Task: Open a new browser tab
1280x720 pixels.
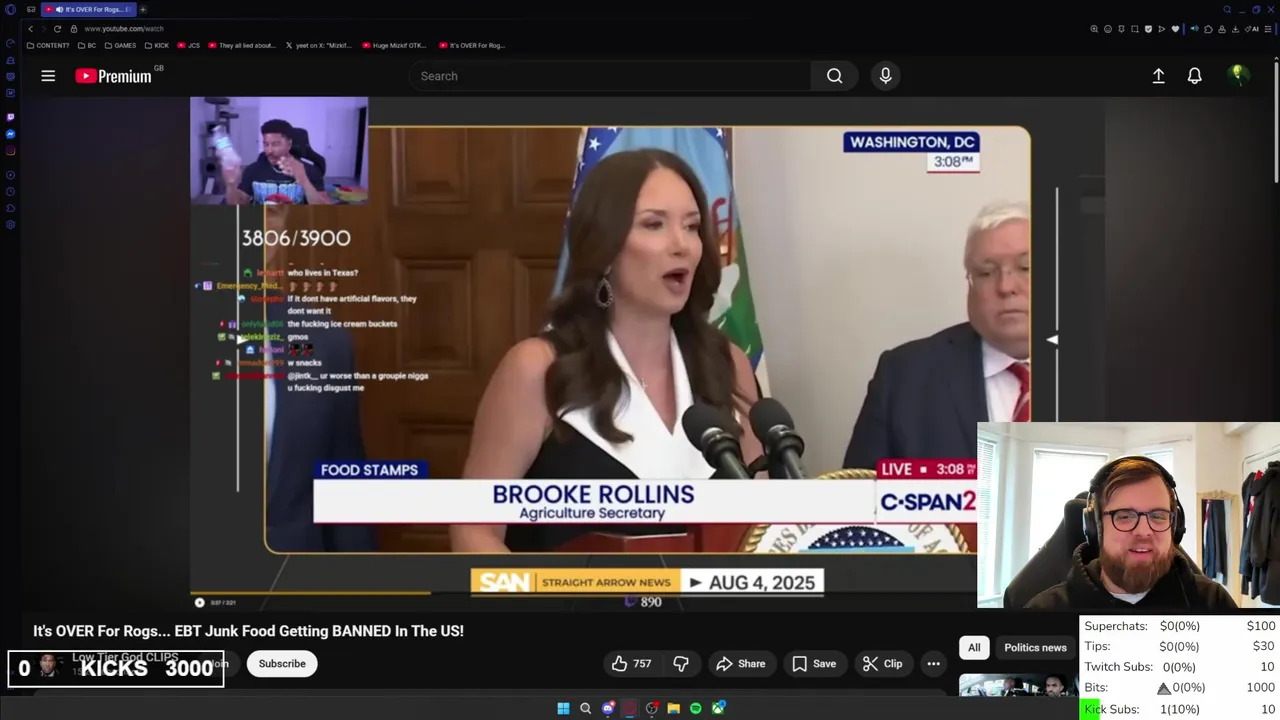Action: [143, 9]
